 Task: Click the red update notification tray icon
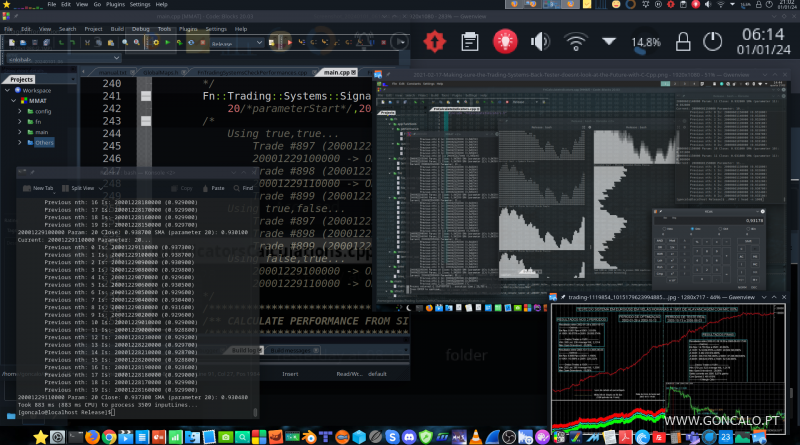click(x=434, y=41)
